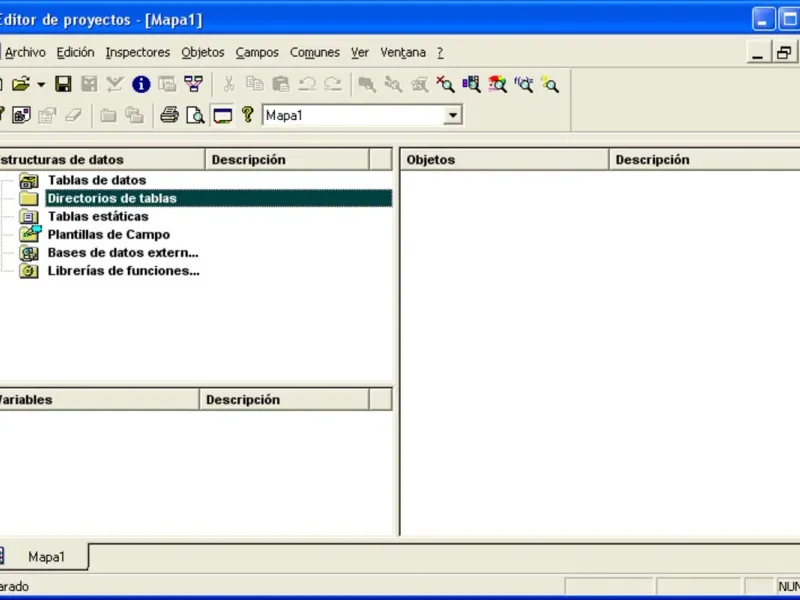Restore the inner Mapa1 document window
The width and height of the screenshot is (800, 600).
pyautogui.click(x=784, y=53)
